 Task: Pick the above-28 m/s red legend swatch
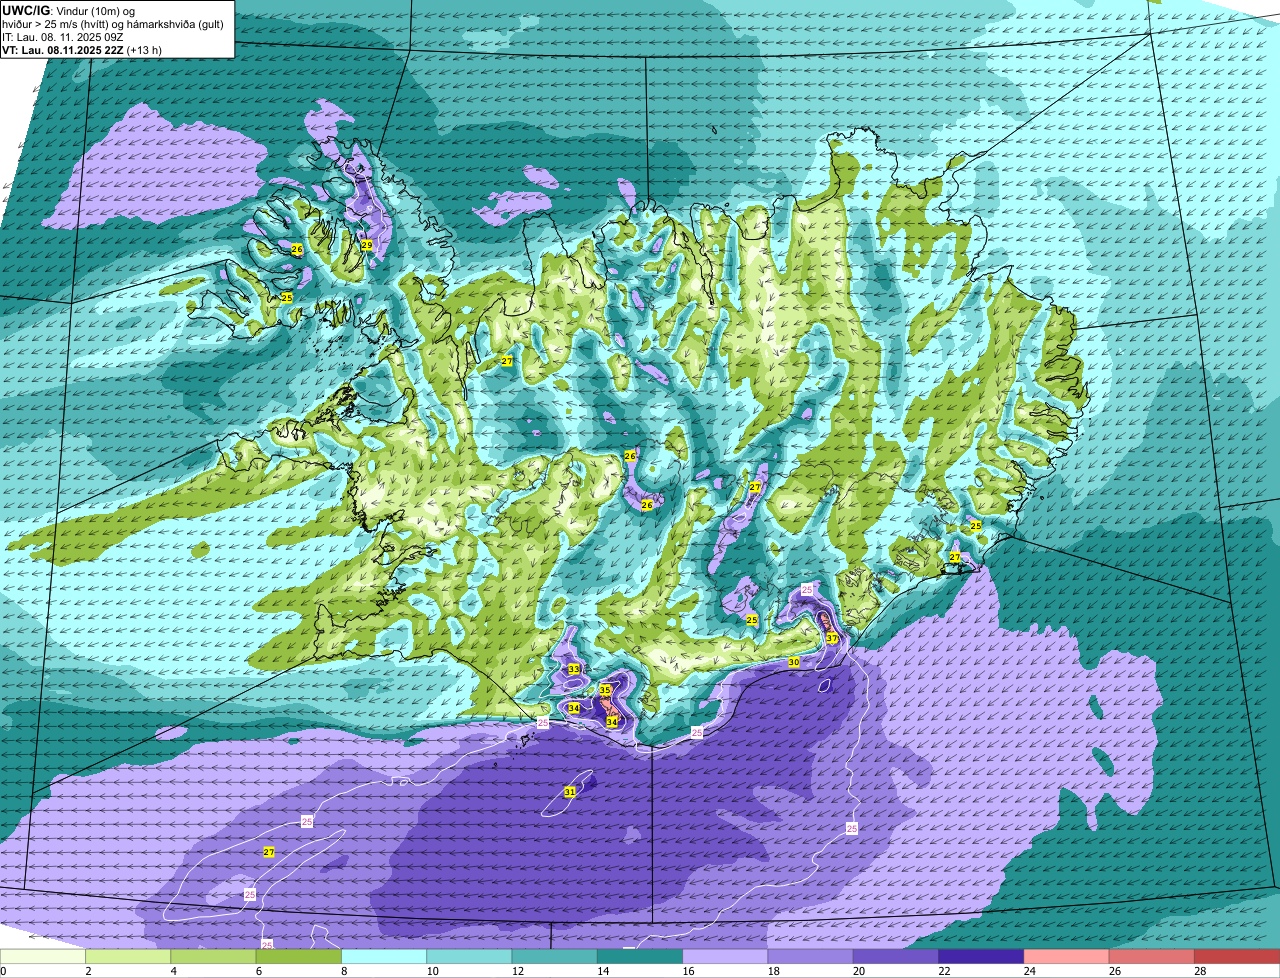tap(1237, 956)
